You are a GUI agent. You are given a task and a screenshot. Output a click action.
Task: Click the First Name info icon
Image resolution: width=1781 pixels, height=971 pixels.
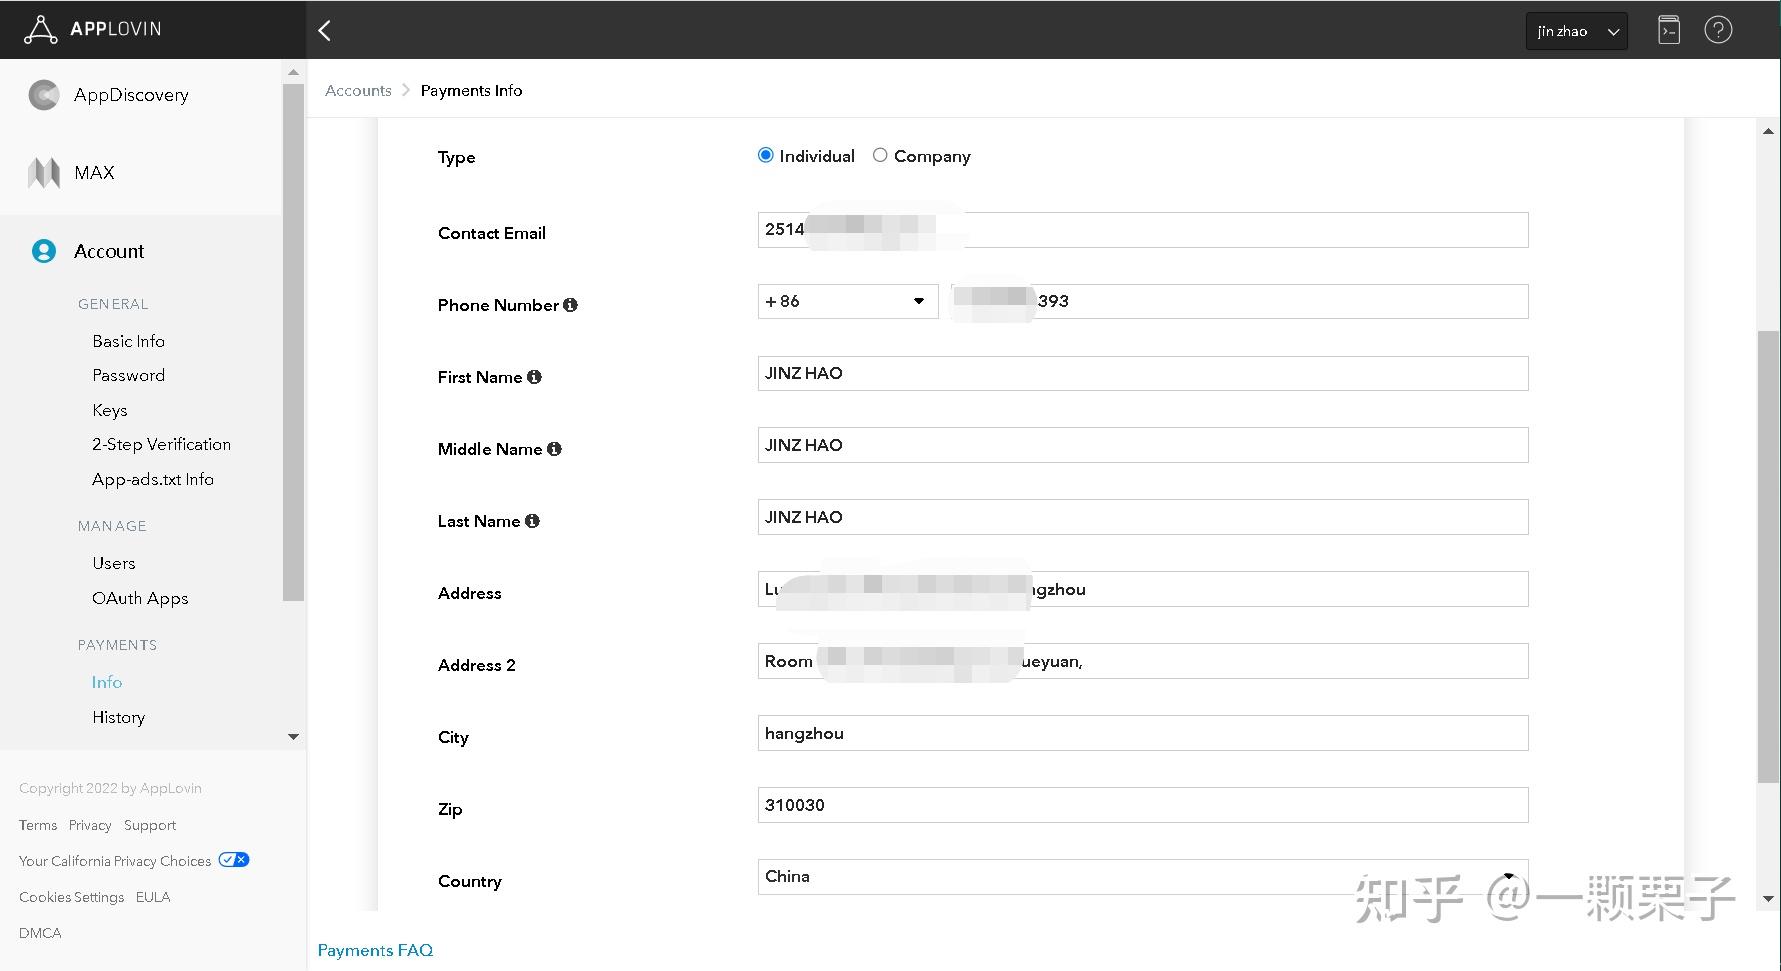tap(534, 377)
